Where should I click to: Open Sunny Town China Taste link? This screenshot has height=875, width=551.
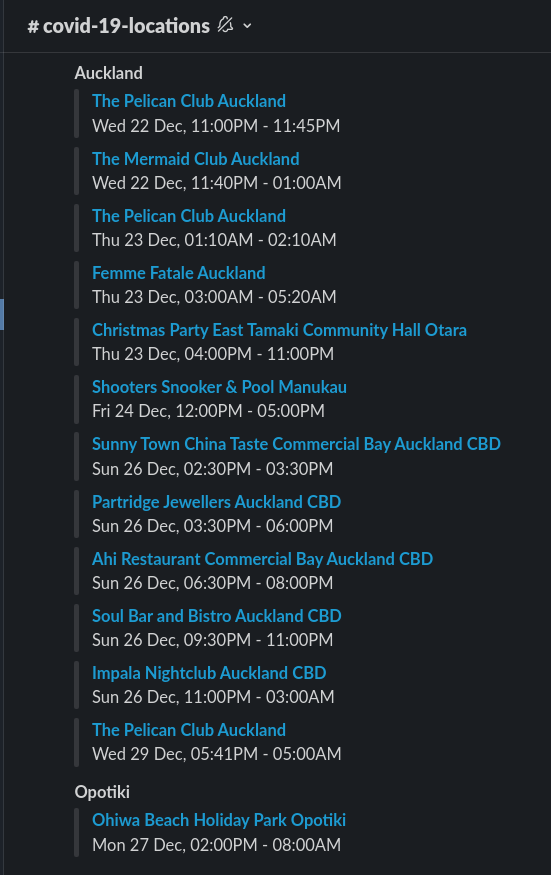pos(296,444)
